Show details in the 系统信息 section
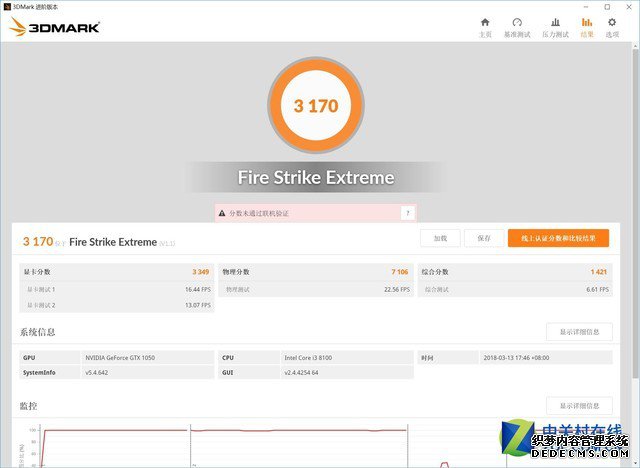This screenshot has width=640, height=468. [x=579, y=332]
